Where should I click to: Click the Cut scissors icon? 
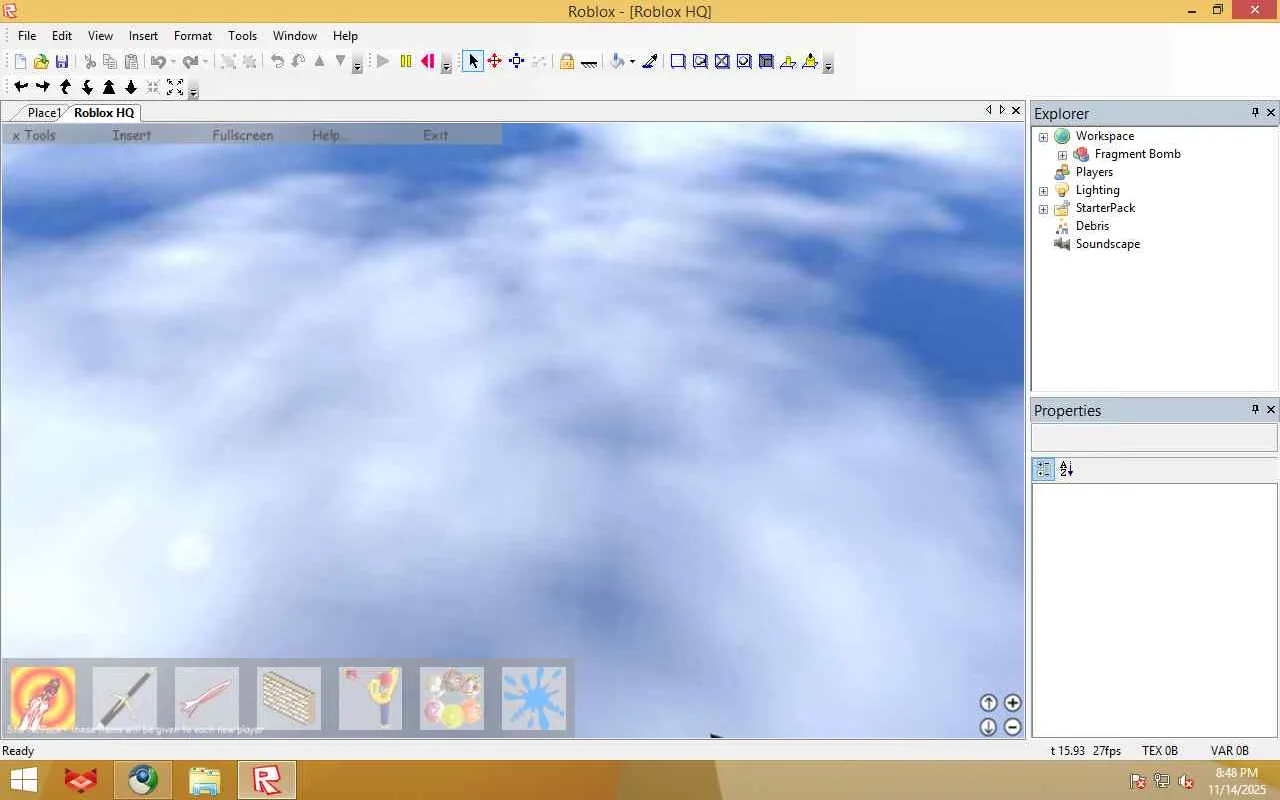(x=89, y=62)
